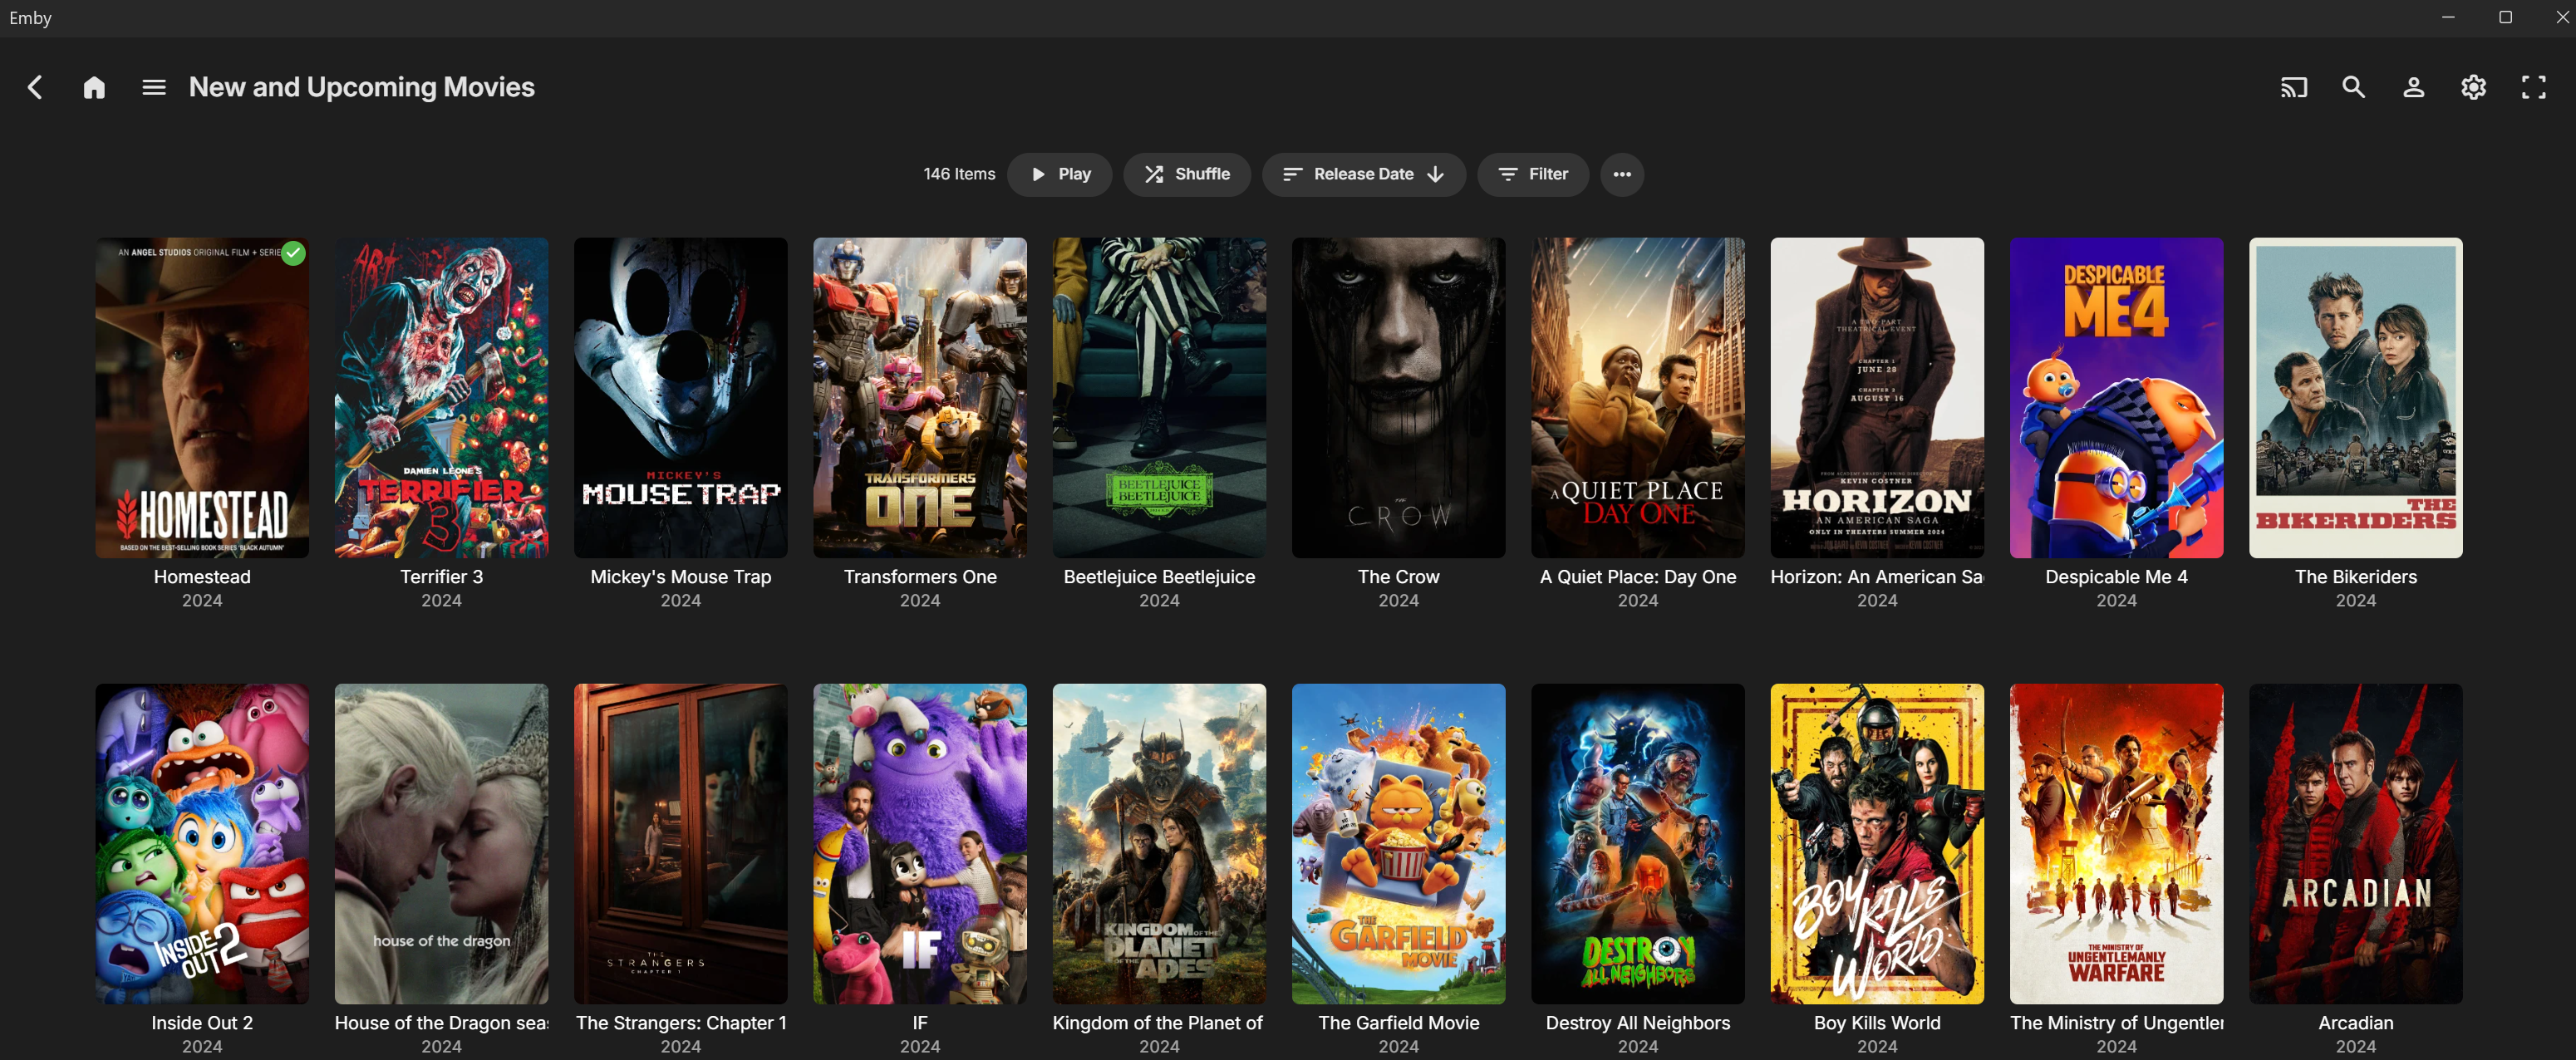This screenshot has width=2576, height=1060.
Task: Click the Play button
Action: (1060, 174)
